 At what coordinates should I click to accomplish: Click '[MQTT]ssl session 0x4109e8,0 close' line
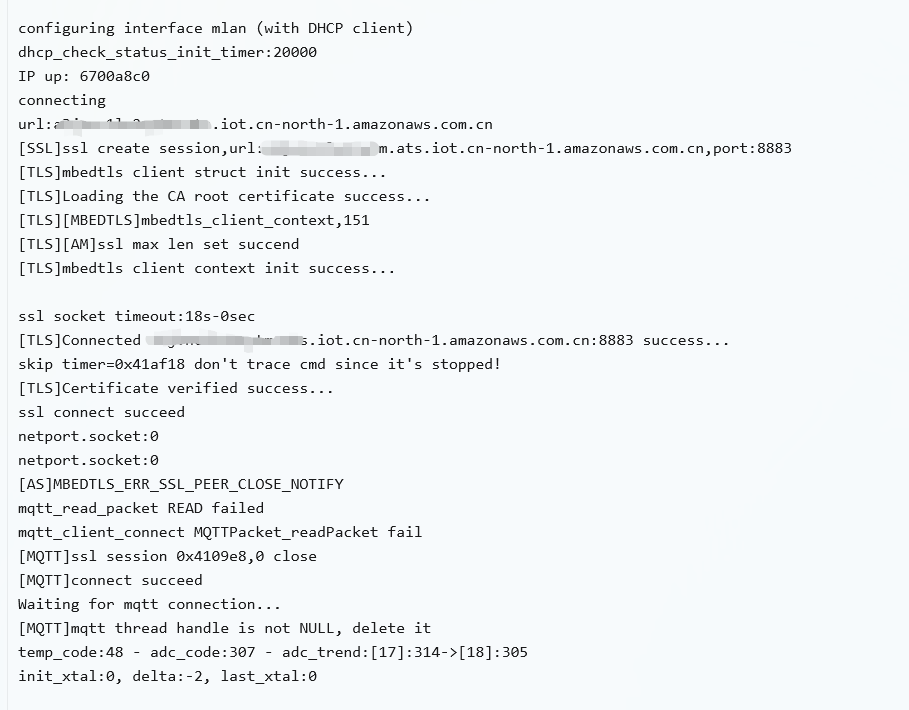coord(168,556)
